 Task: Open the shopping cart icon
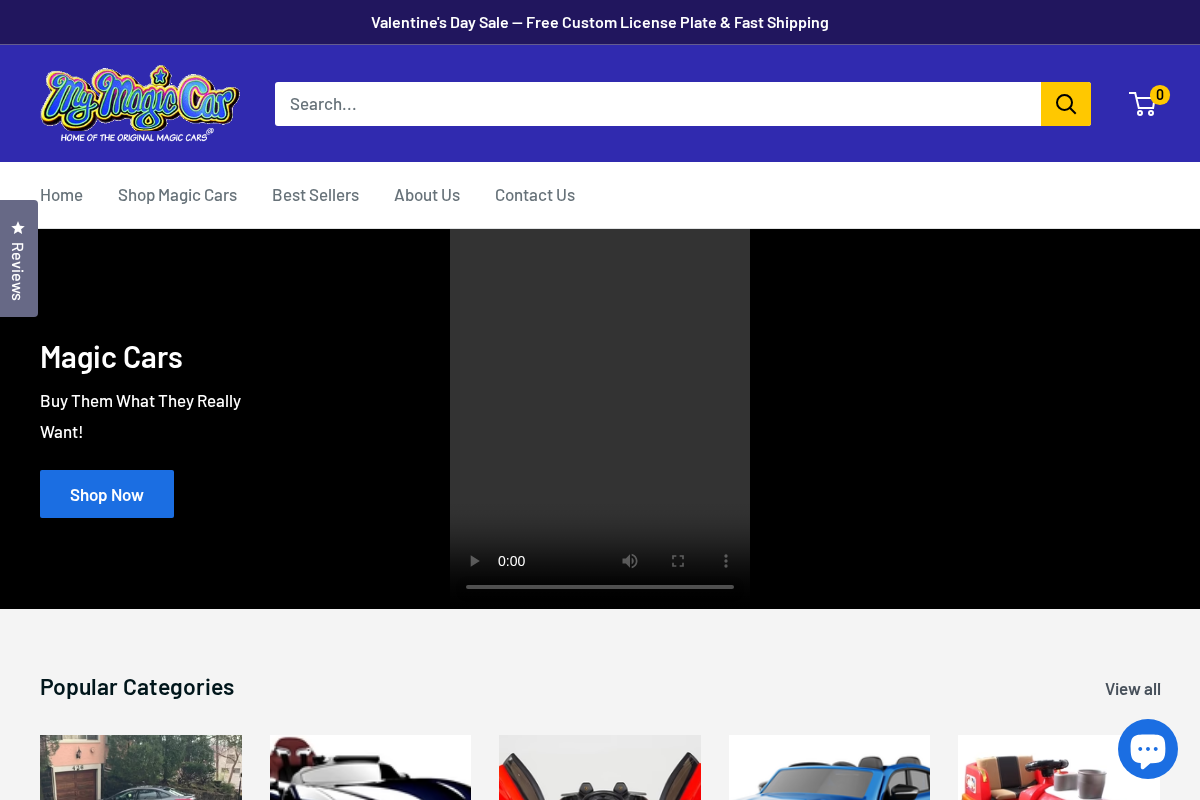click(x=1143, y=104)
